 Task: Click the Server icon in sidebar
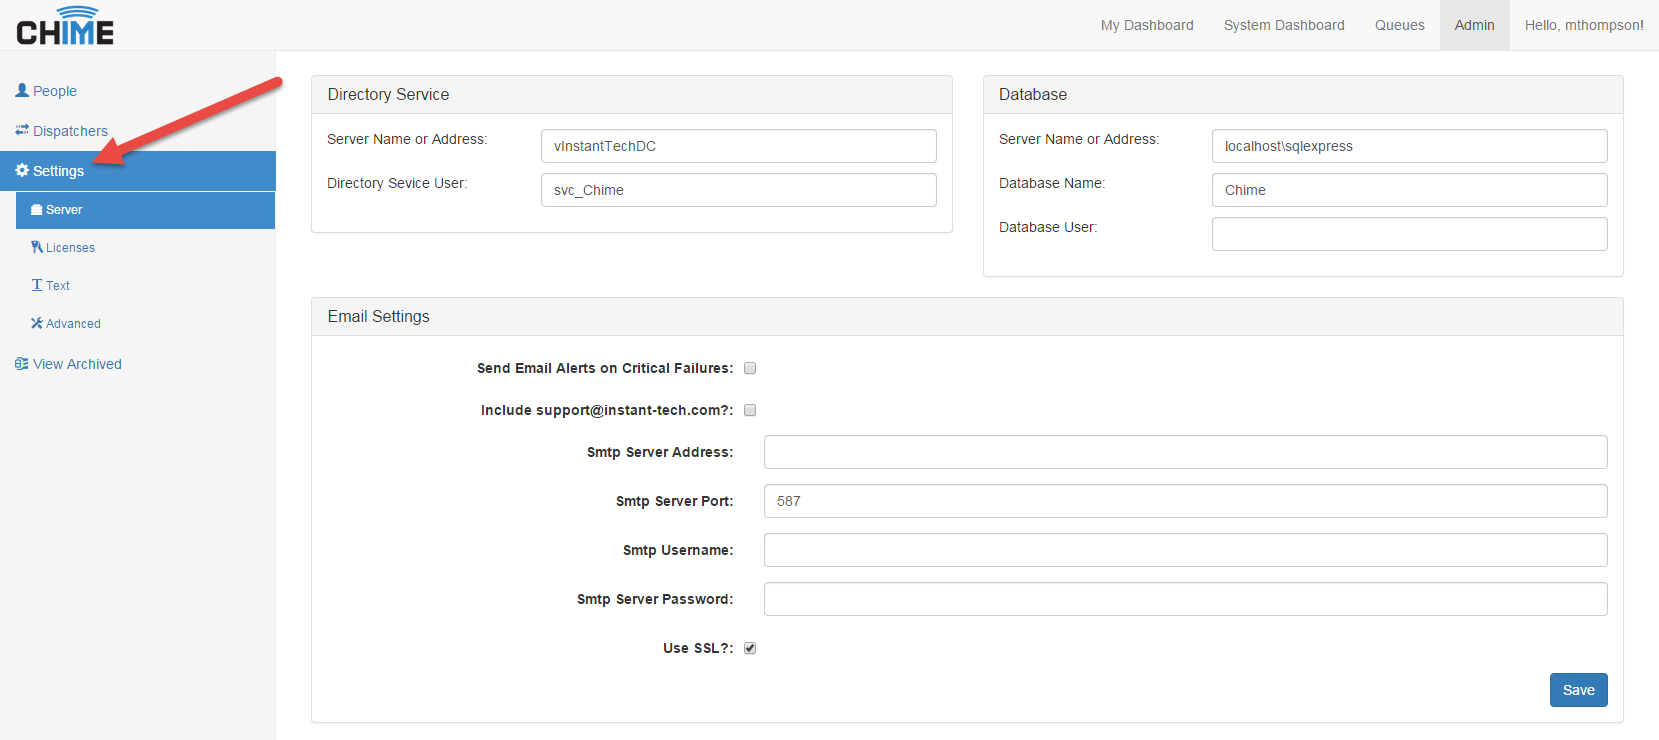point(37,210)
